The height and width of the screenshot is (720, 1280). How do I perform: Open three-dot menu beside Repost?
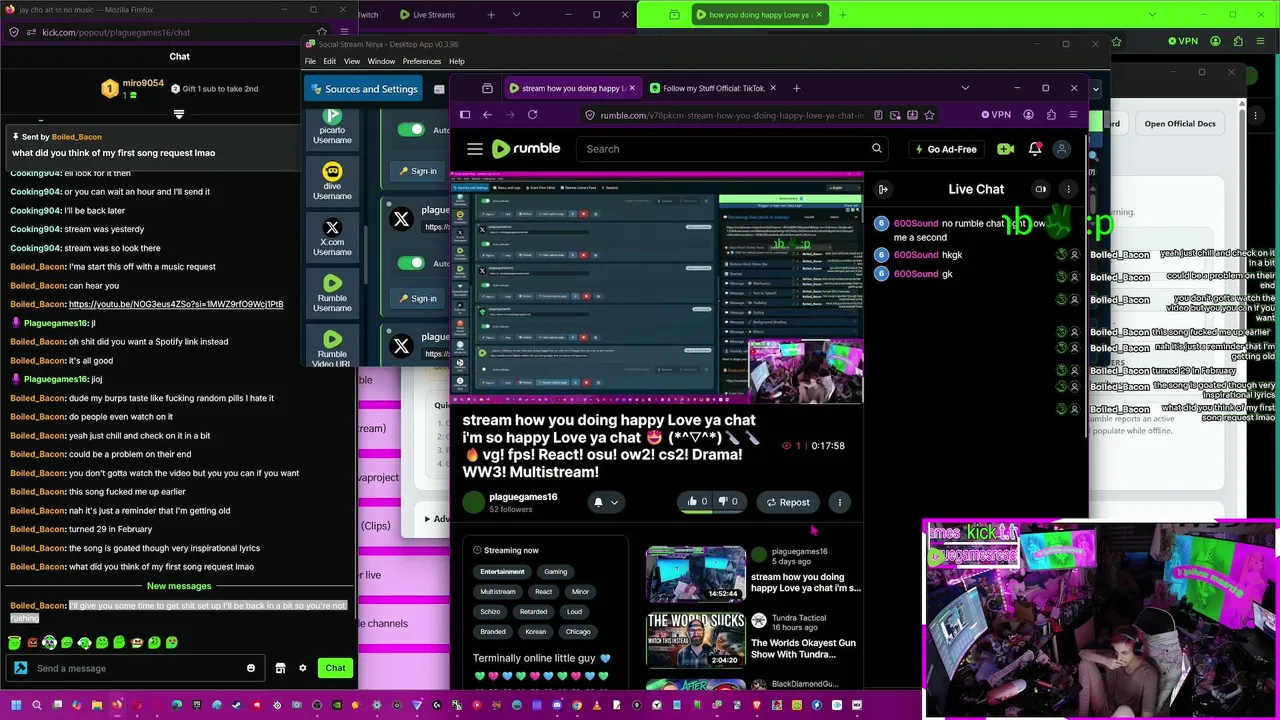pyautogui.click(x=840, y=502)
